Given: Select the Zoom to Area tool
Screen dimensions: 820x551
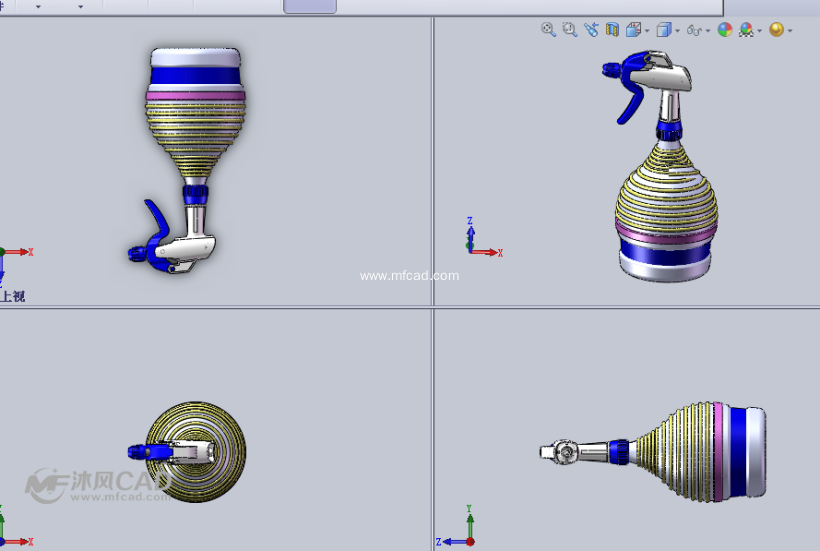Looking at the screenshot, I should [569, 30].
